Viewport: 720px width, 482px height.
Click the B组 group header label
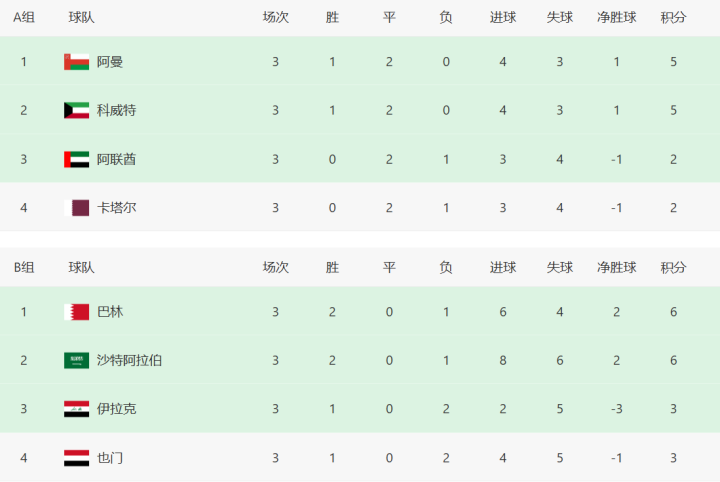coord(24,268)
